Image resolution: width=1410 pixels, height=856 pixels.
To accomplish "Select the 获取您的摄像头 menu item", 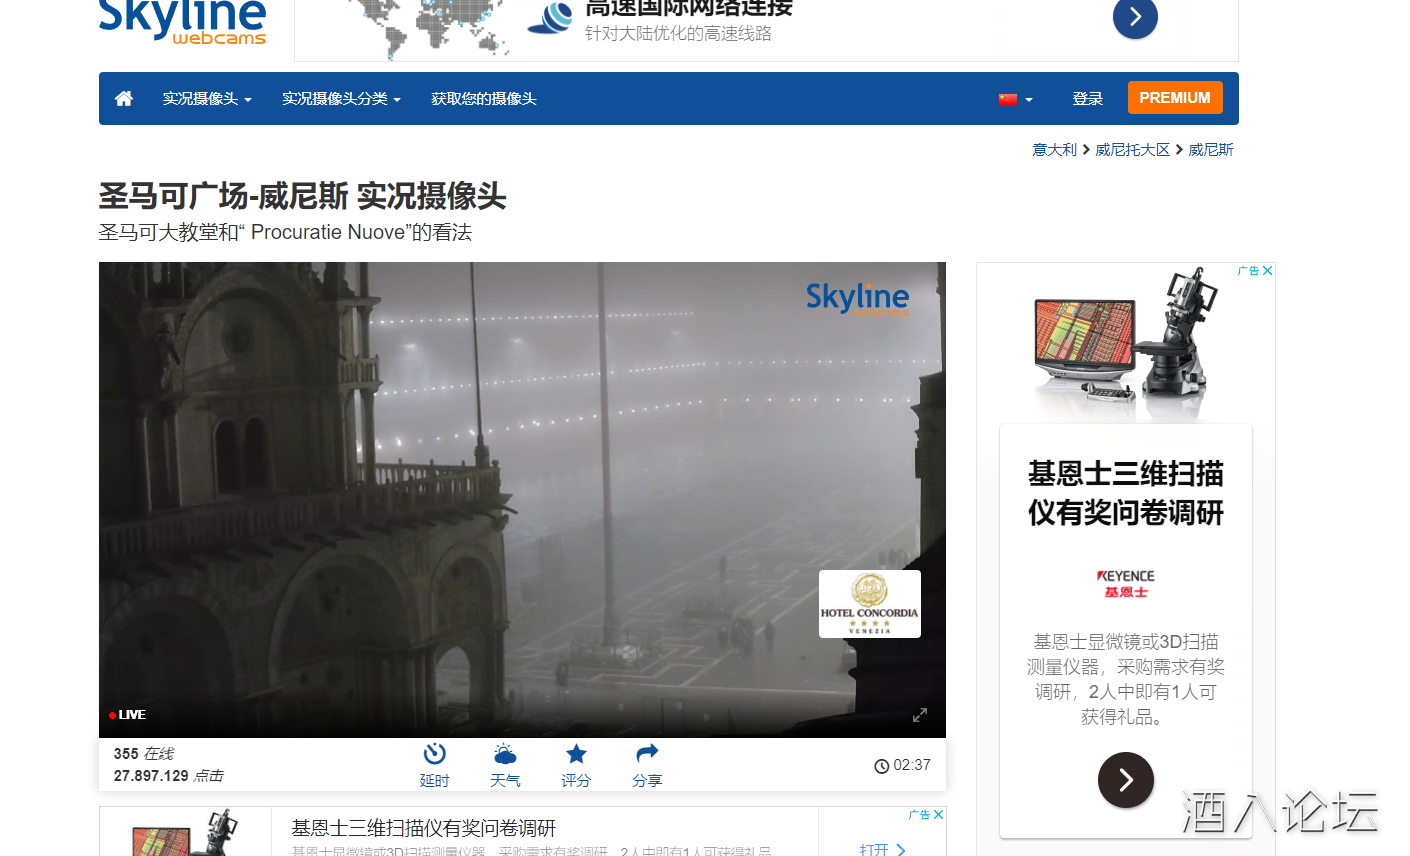I will [x=483, y=98].
